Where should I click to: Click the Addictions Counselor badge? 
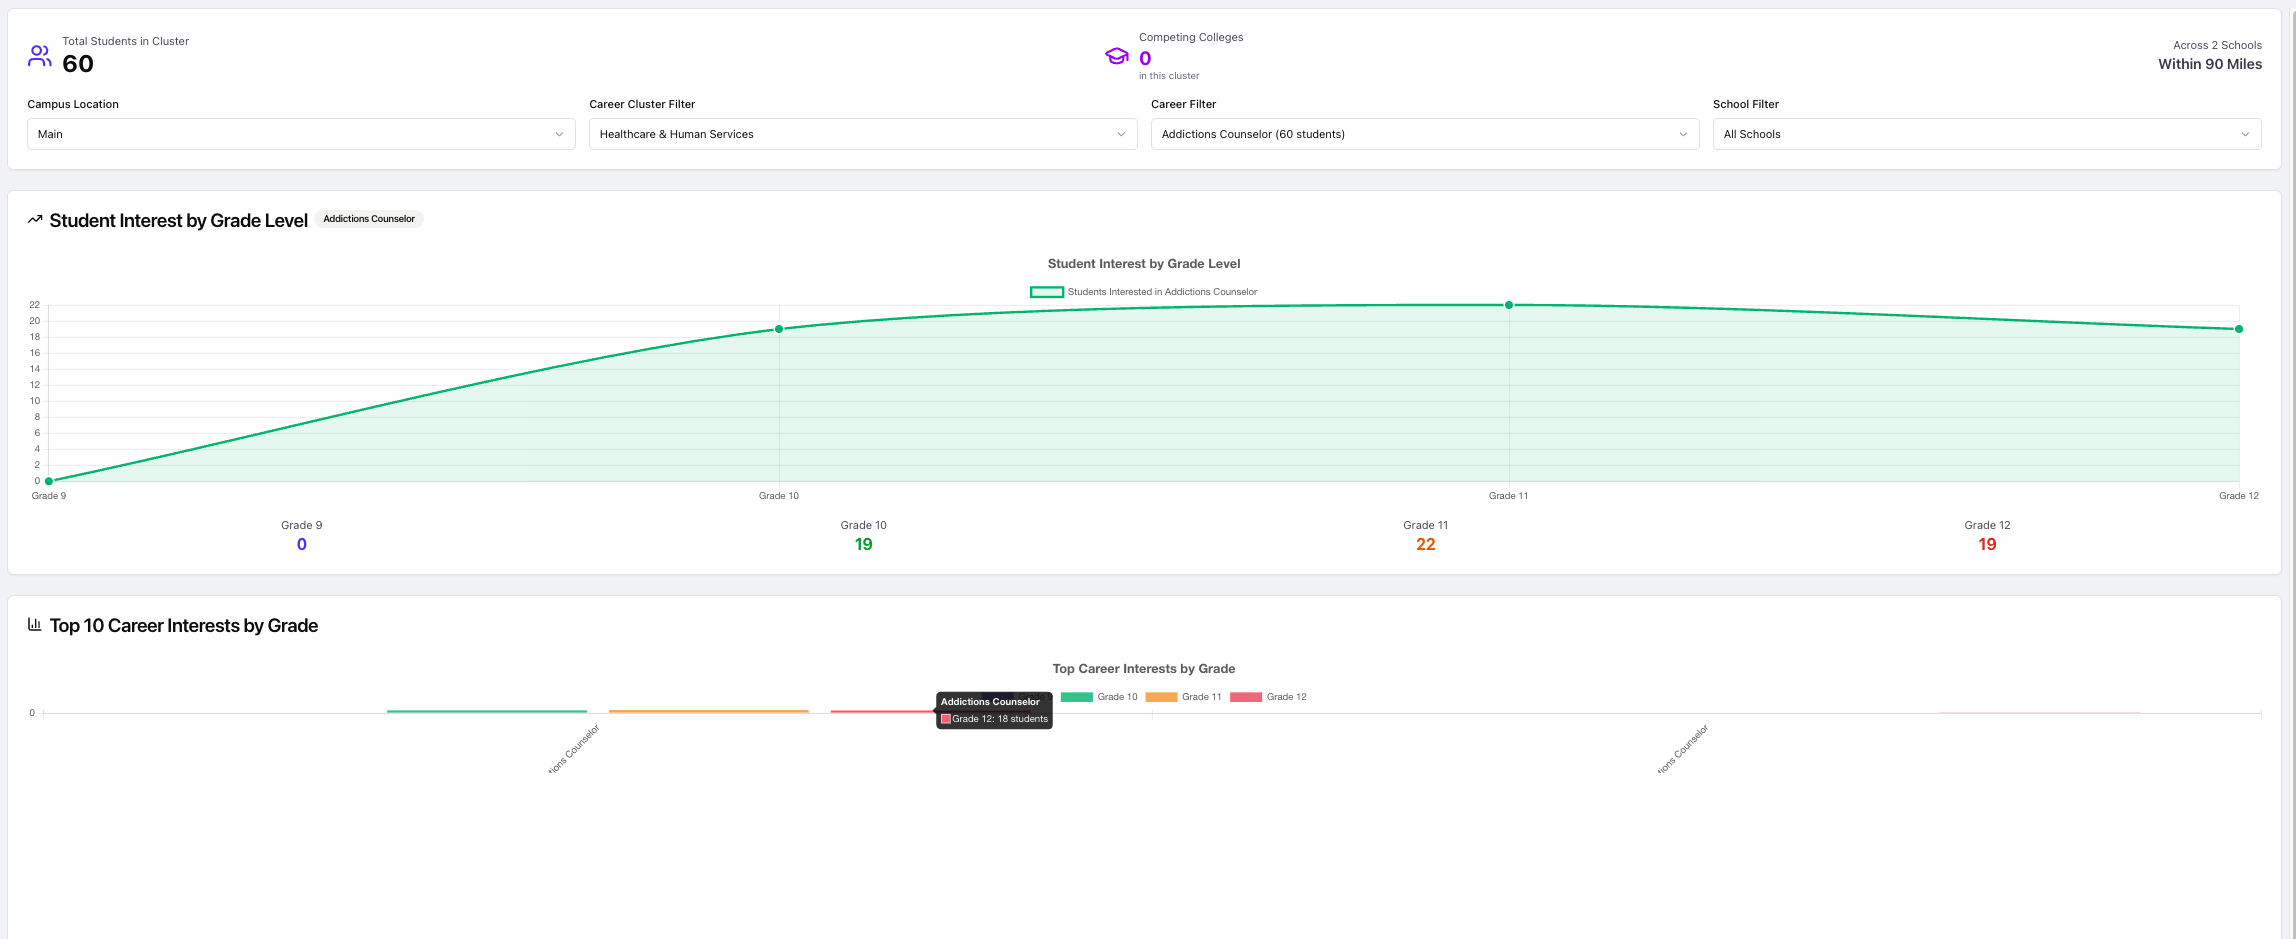pyautogui.click(x=369, y=219)
